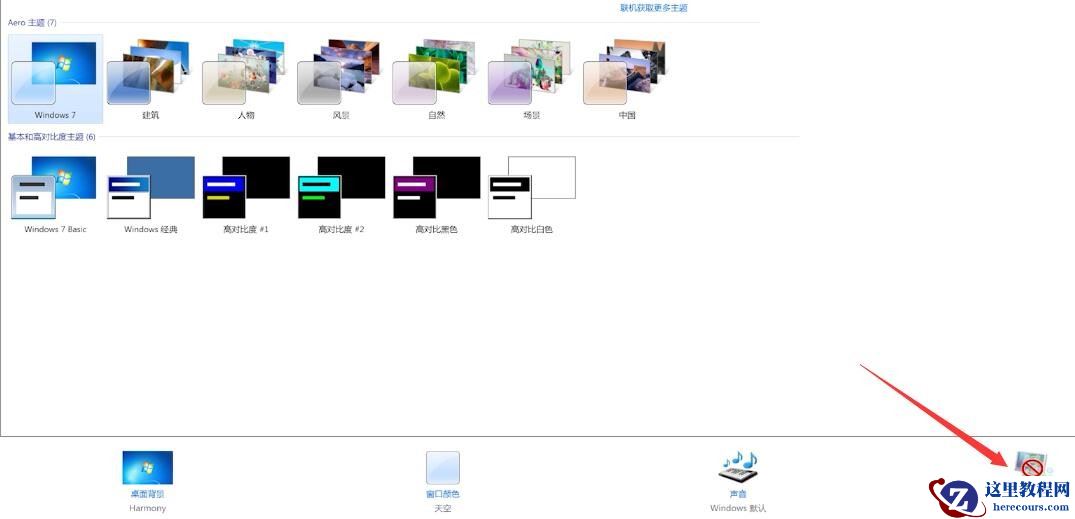Screen dimensions: 1075x519
Task: Apply the 高对比黑色 theme
Action: click(x=436, y=195)
